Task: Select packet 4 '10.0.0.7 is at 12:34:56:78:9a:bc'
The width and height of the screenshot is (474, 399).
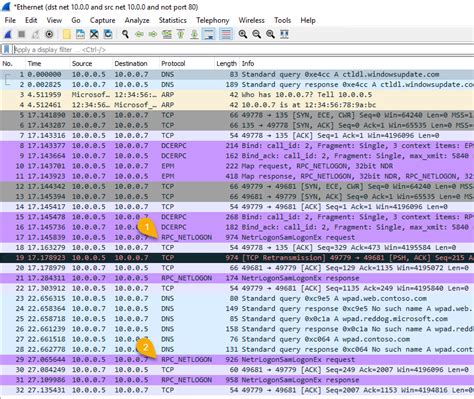Action: click(x=237, y=105)
